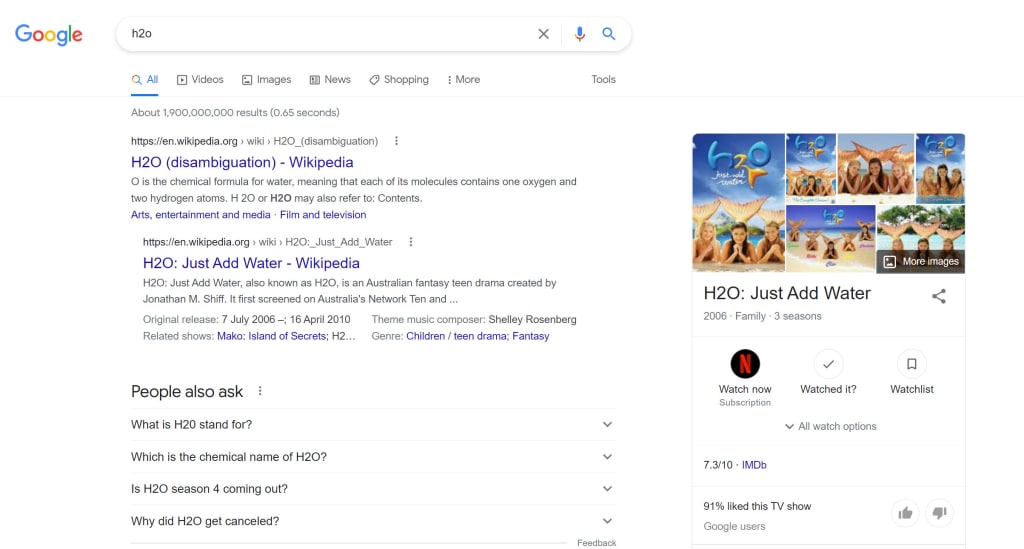Viewport: 1024px width, 549px height.
Task: Switch to the News tab
Action: [x=330, y=80]
